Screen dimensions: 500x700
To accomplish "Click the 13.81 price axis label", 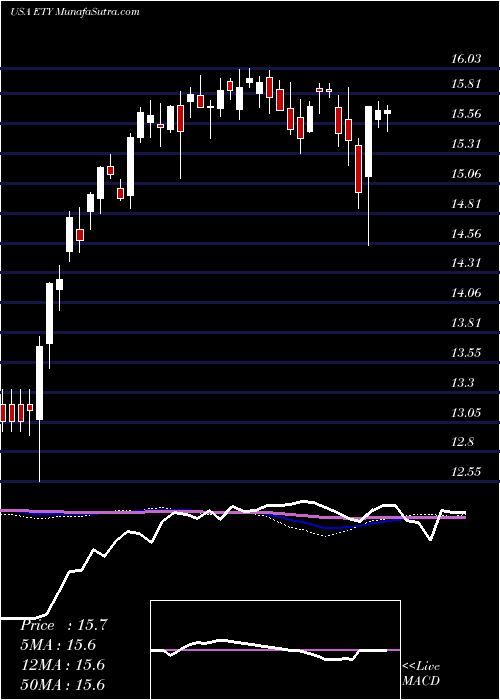I will [x=467, y=323].
